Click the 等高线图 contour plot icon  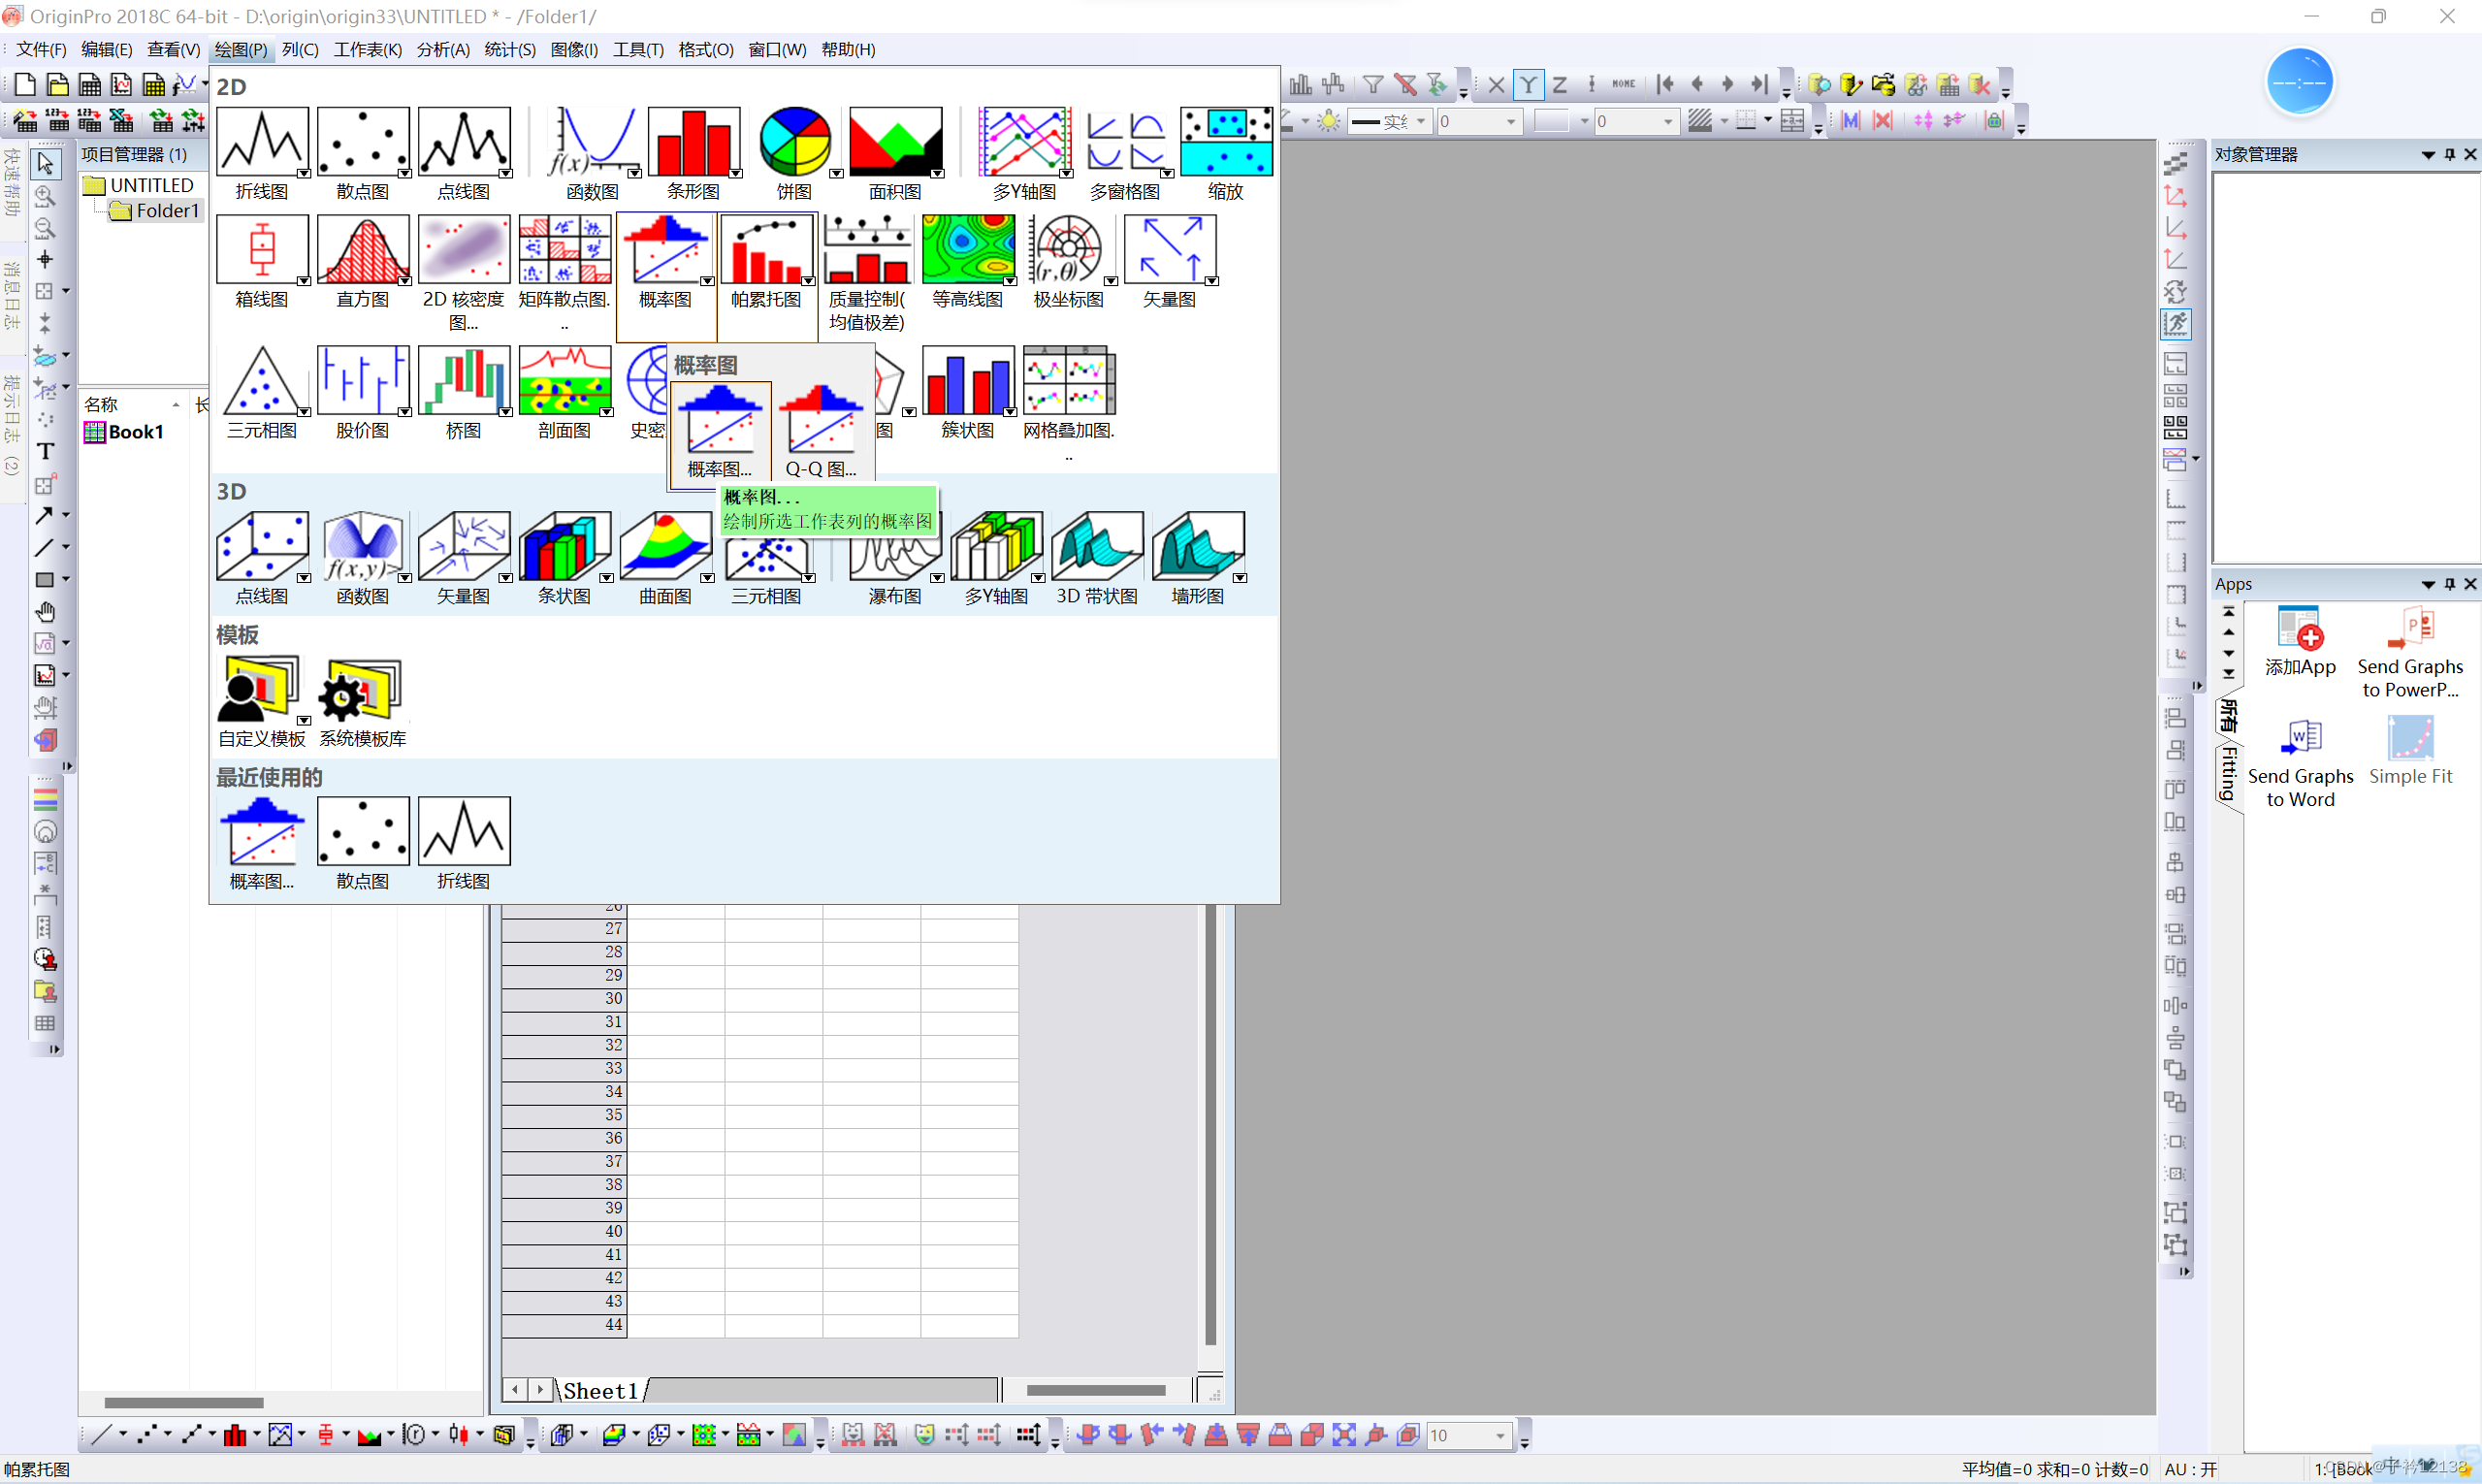[x=967, y=249]
